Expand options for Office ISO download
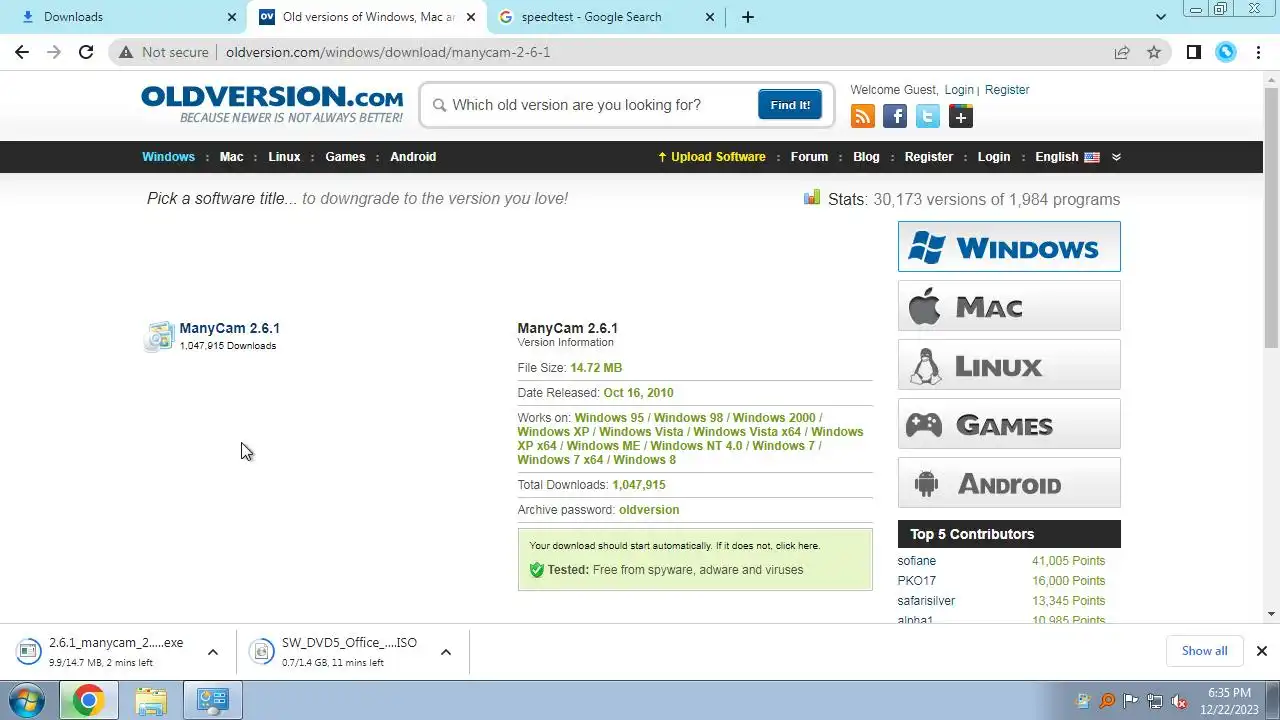The width and height of the screenshot is (1280, 720). click(x=446, y=652)
